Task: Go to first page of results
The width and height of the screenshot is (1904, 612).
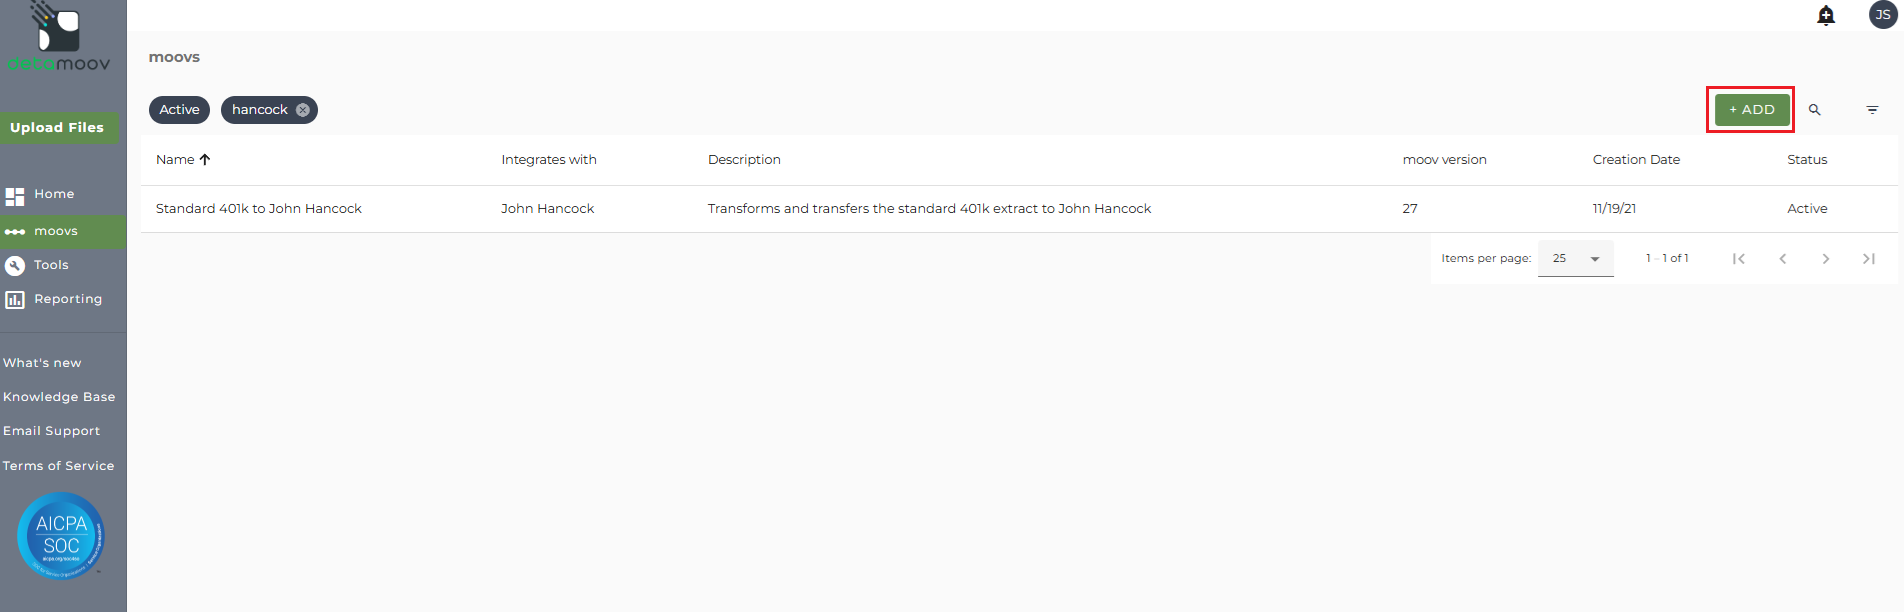Action: coord(1739,259)
